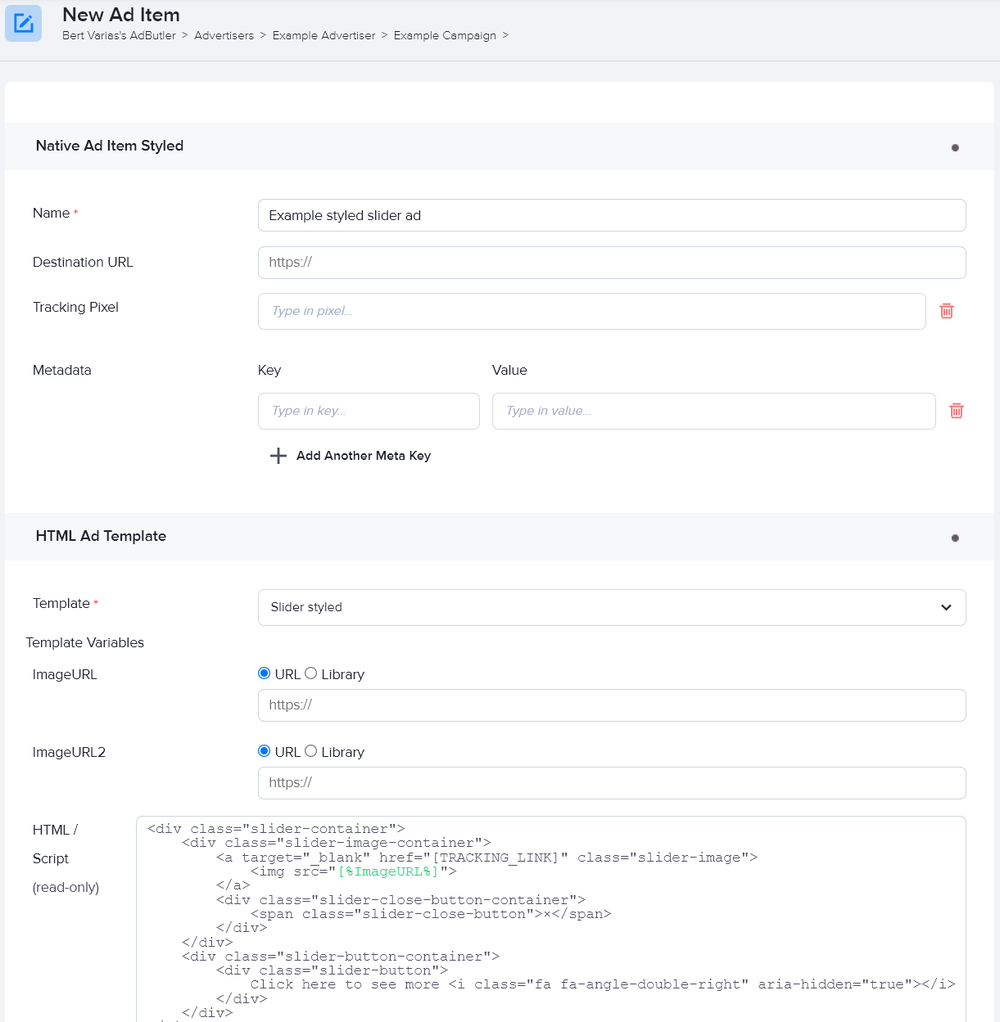
Task: Select URL option for ImageURL
Action: tap(264, 673)
